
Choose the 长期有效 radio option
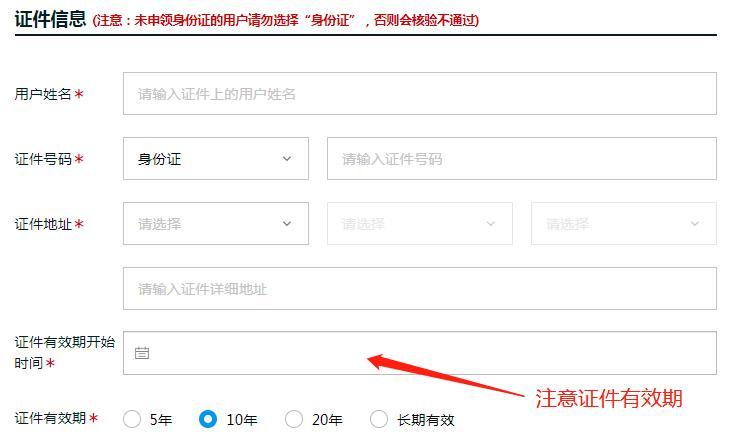[x=379, y=419]
